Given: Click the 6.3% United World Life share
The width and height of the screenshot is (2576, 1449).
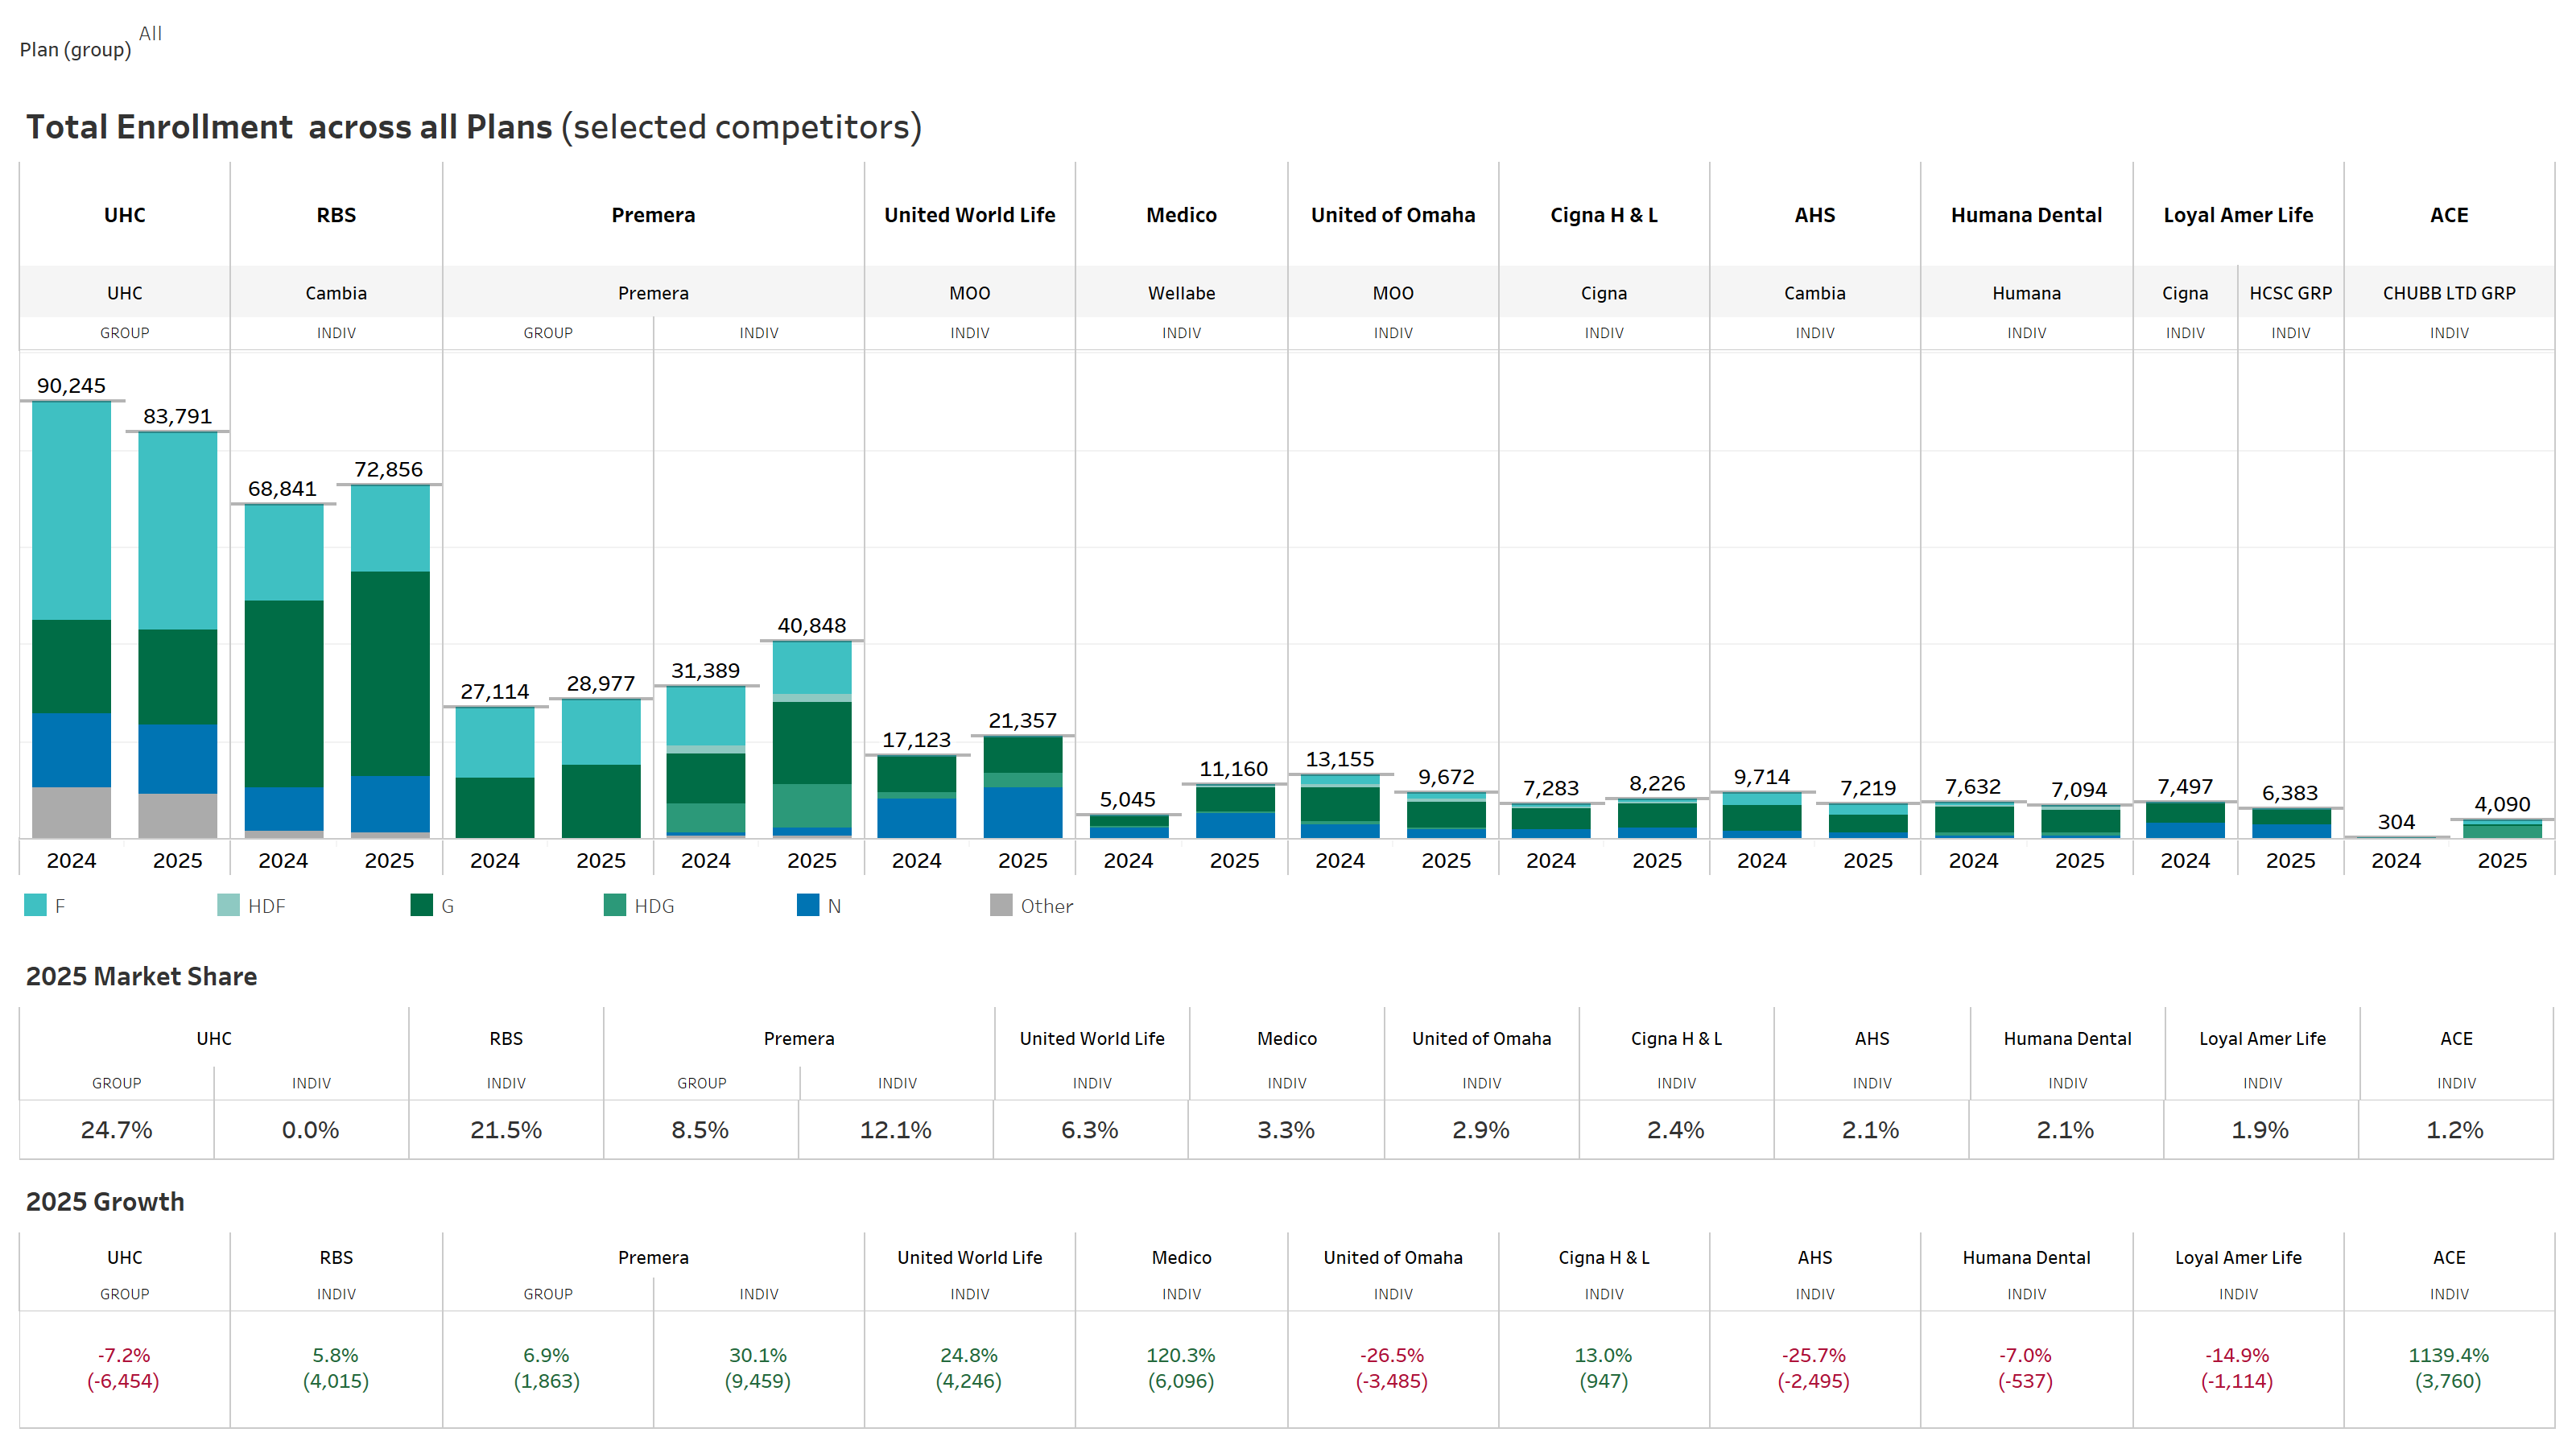Looking at the screenshot, I should 1090,1130.
